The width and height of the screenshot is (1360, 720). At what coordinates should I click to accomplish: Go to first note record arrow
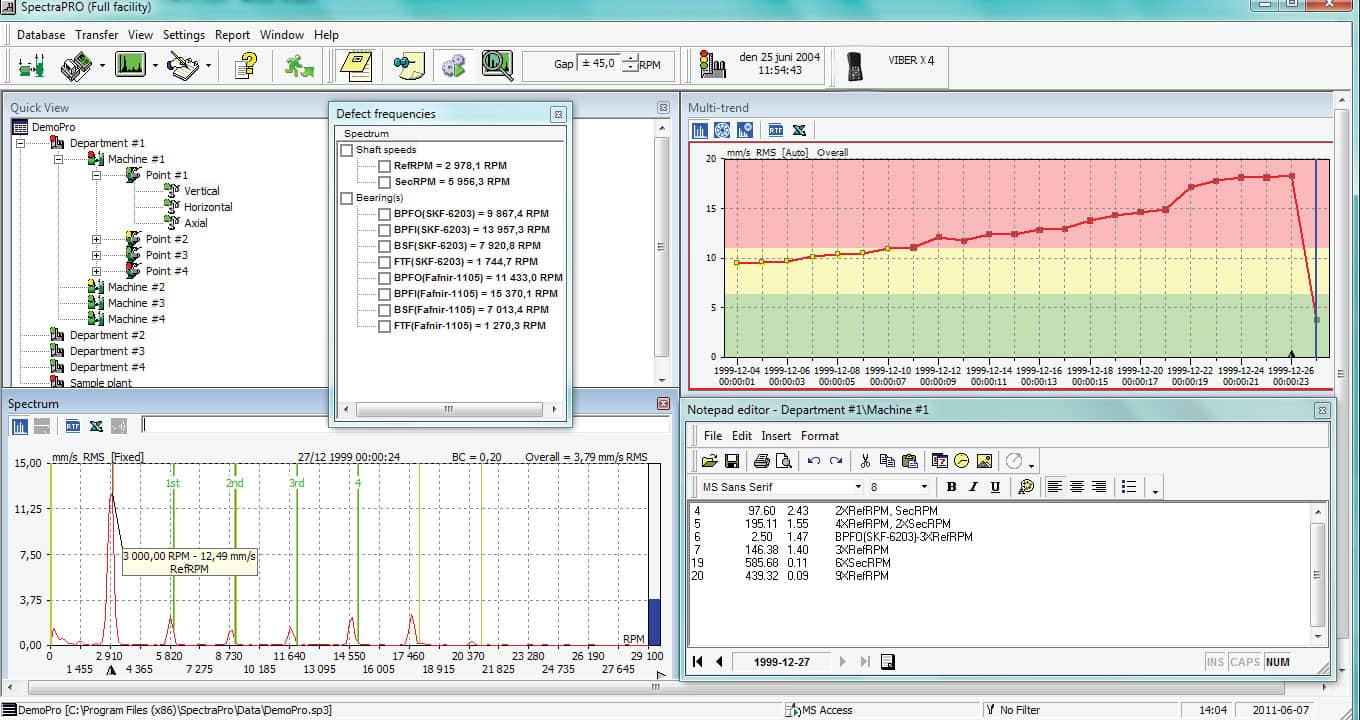click(x=698, y=662)
